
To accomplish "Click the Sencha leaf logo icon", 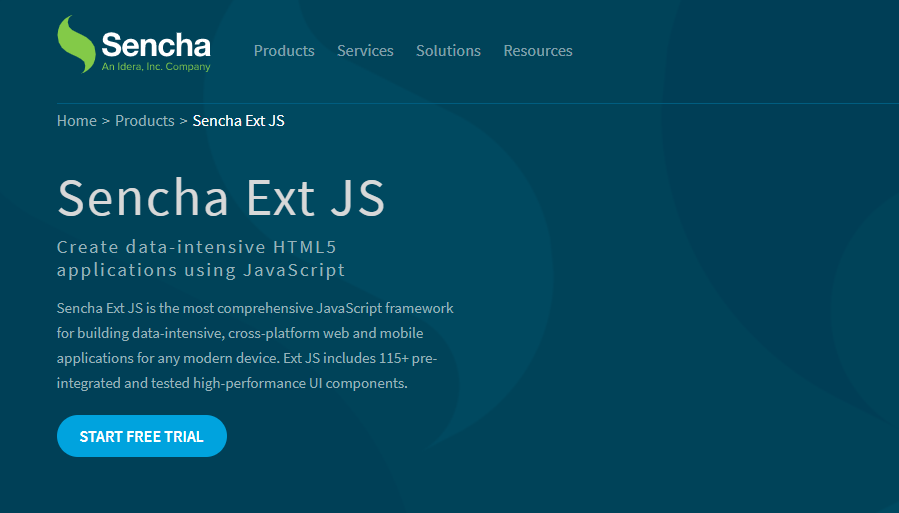I will pyautogui.click(x=76, y=44).
